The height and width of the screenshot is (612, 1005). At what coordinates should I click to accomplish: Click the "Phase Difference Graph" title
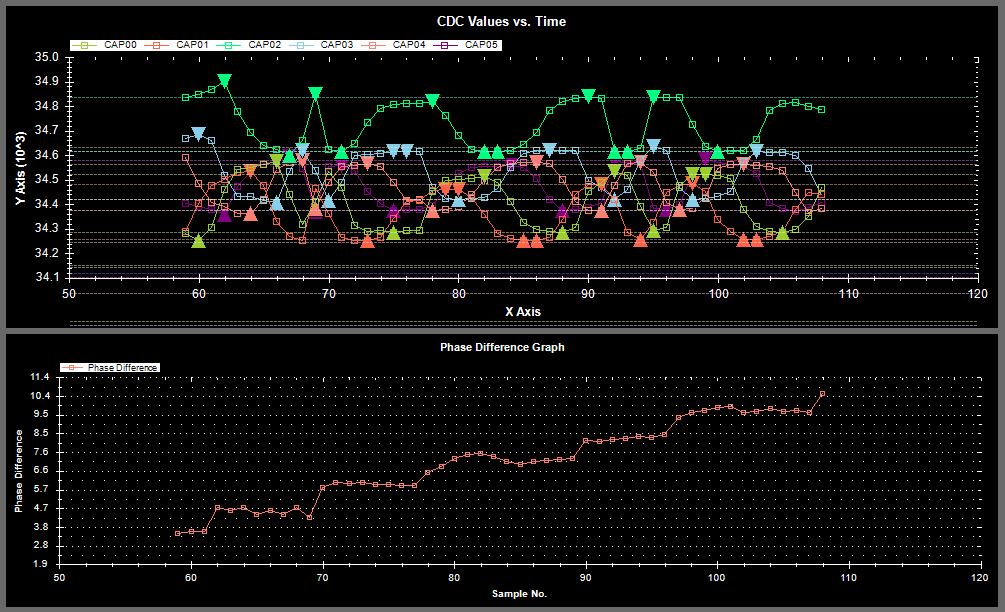coord(502,347)
